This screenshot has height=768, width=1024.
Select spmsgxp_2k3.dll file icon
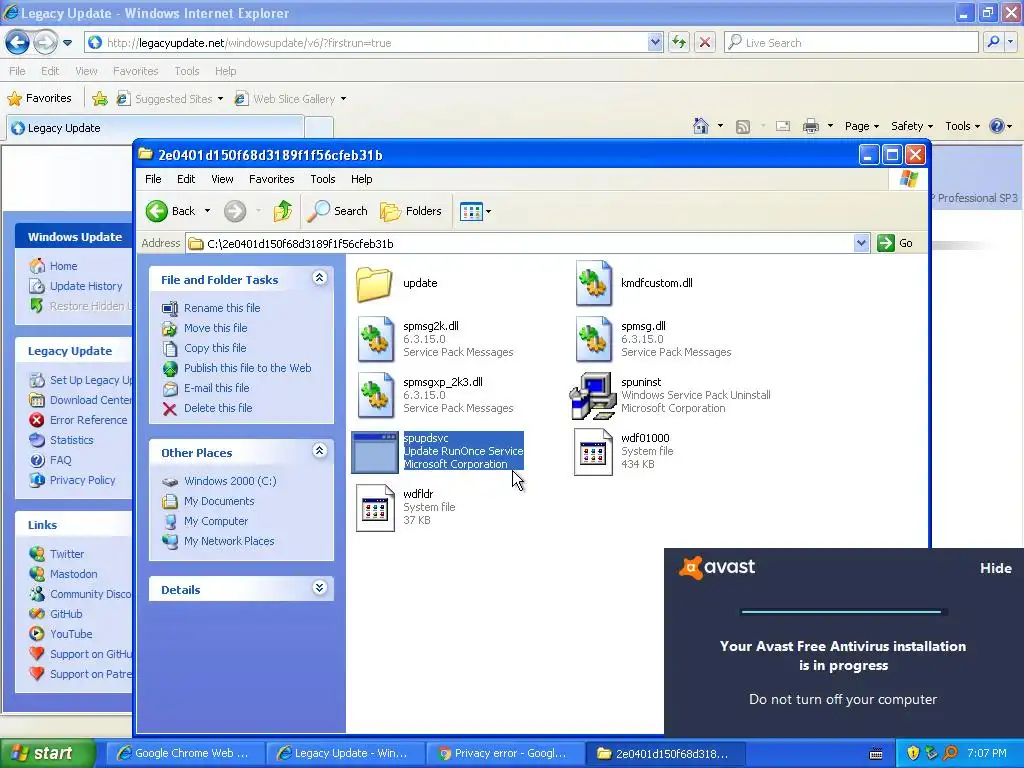pos(376,395)
